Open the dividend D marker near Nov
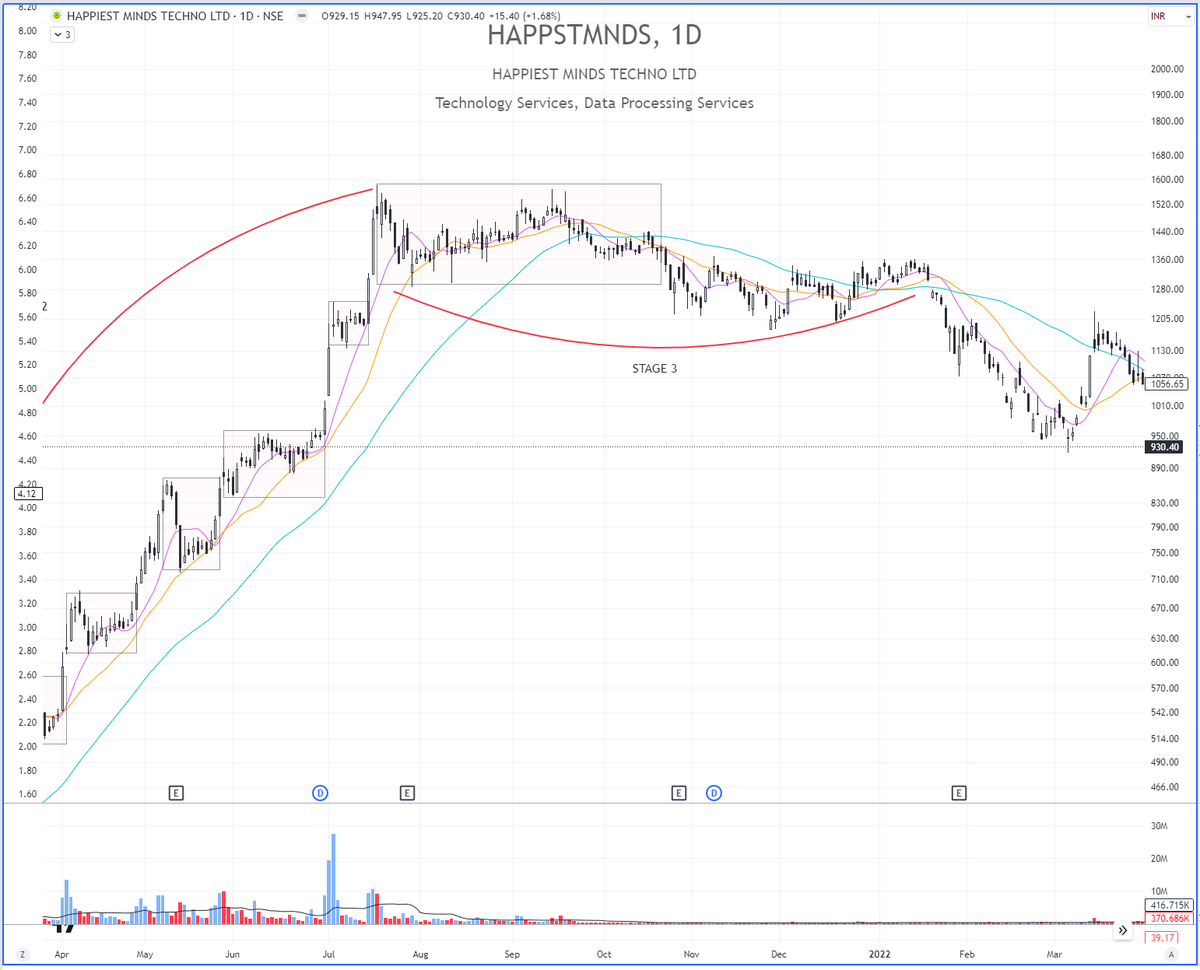Image resolution: width=1200 pixels, height=970 pixels. (715, 793)
